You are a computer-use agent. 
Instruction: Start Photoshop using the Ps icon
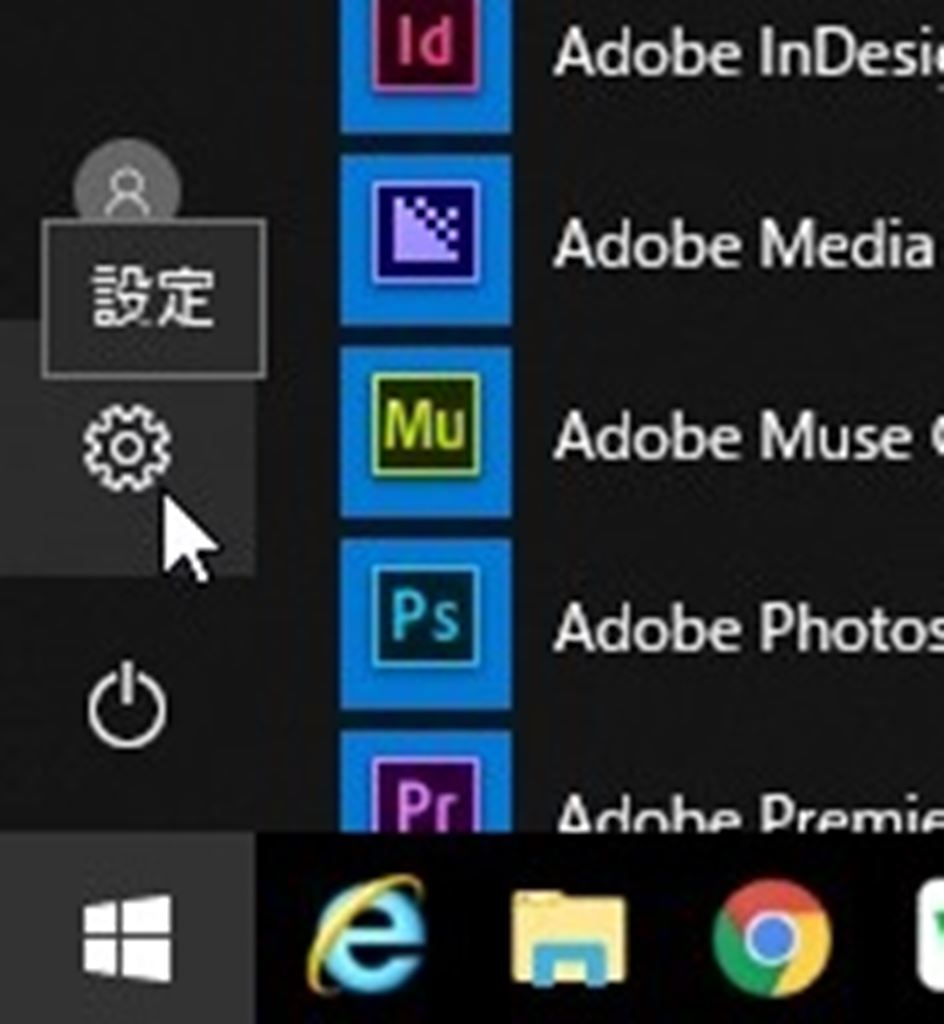click(425, 622)
